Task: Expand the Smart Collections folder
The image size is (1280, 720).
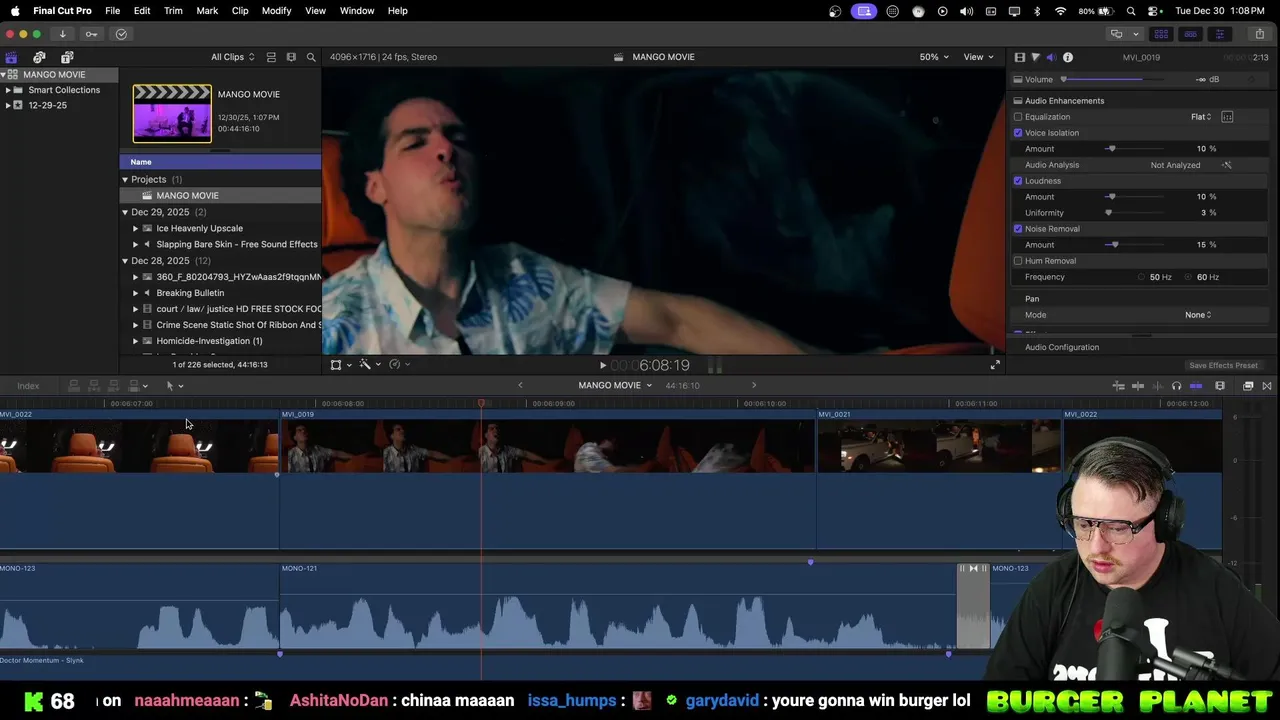Action: click(x=8, y=90)
